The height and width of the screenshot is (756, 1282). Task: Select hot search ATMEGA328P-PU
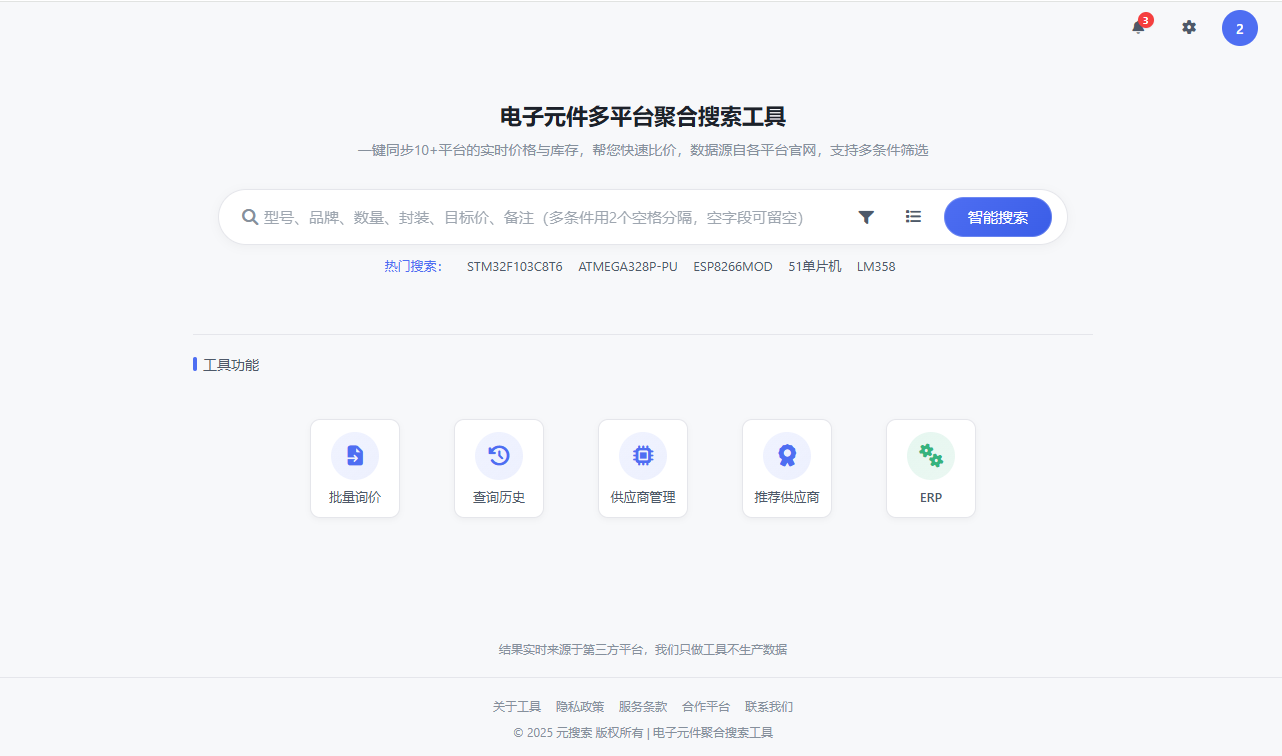tap(629, 266)
